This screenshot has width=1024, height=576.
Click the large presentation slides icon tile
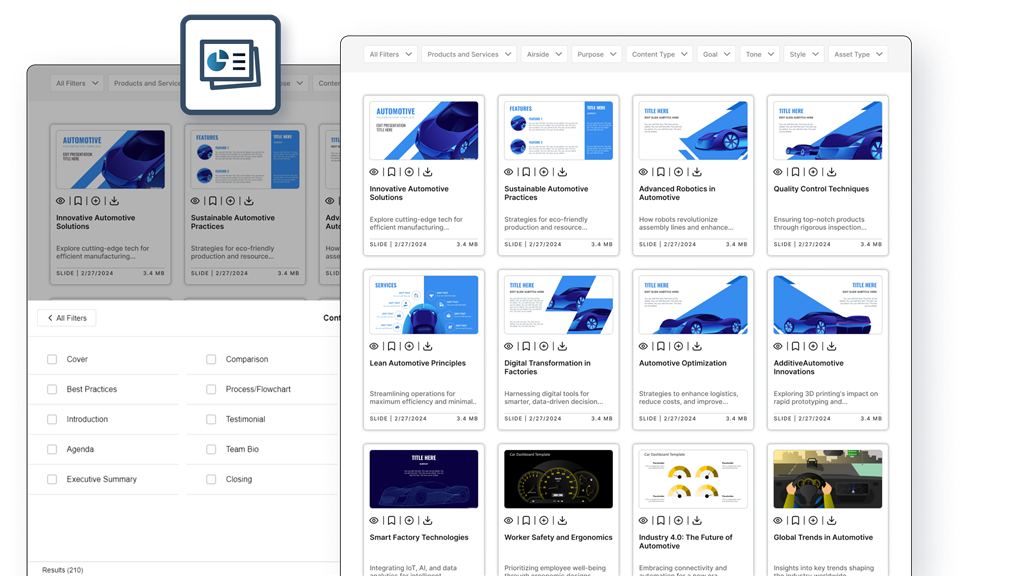coord(231,65)
